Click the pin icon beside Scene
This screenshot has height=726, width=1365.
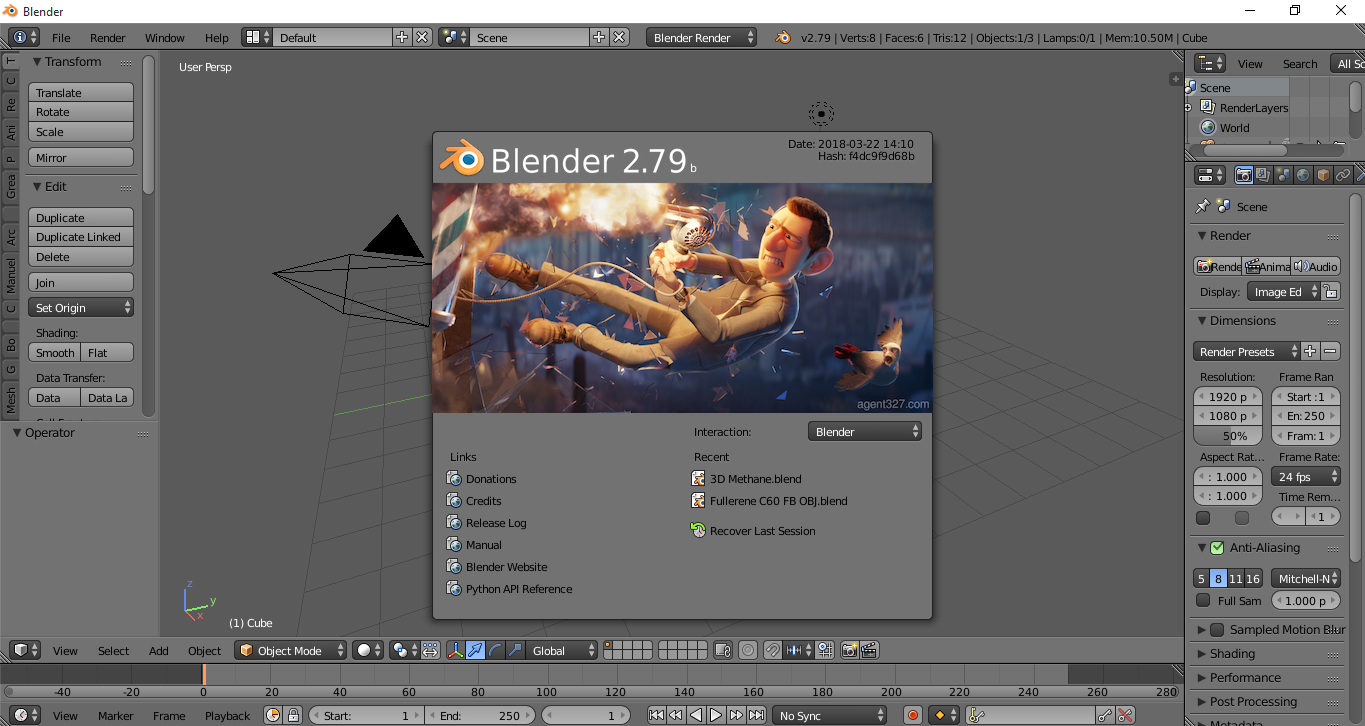click(1203, 206)
